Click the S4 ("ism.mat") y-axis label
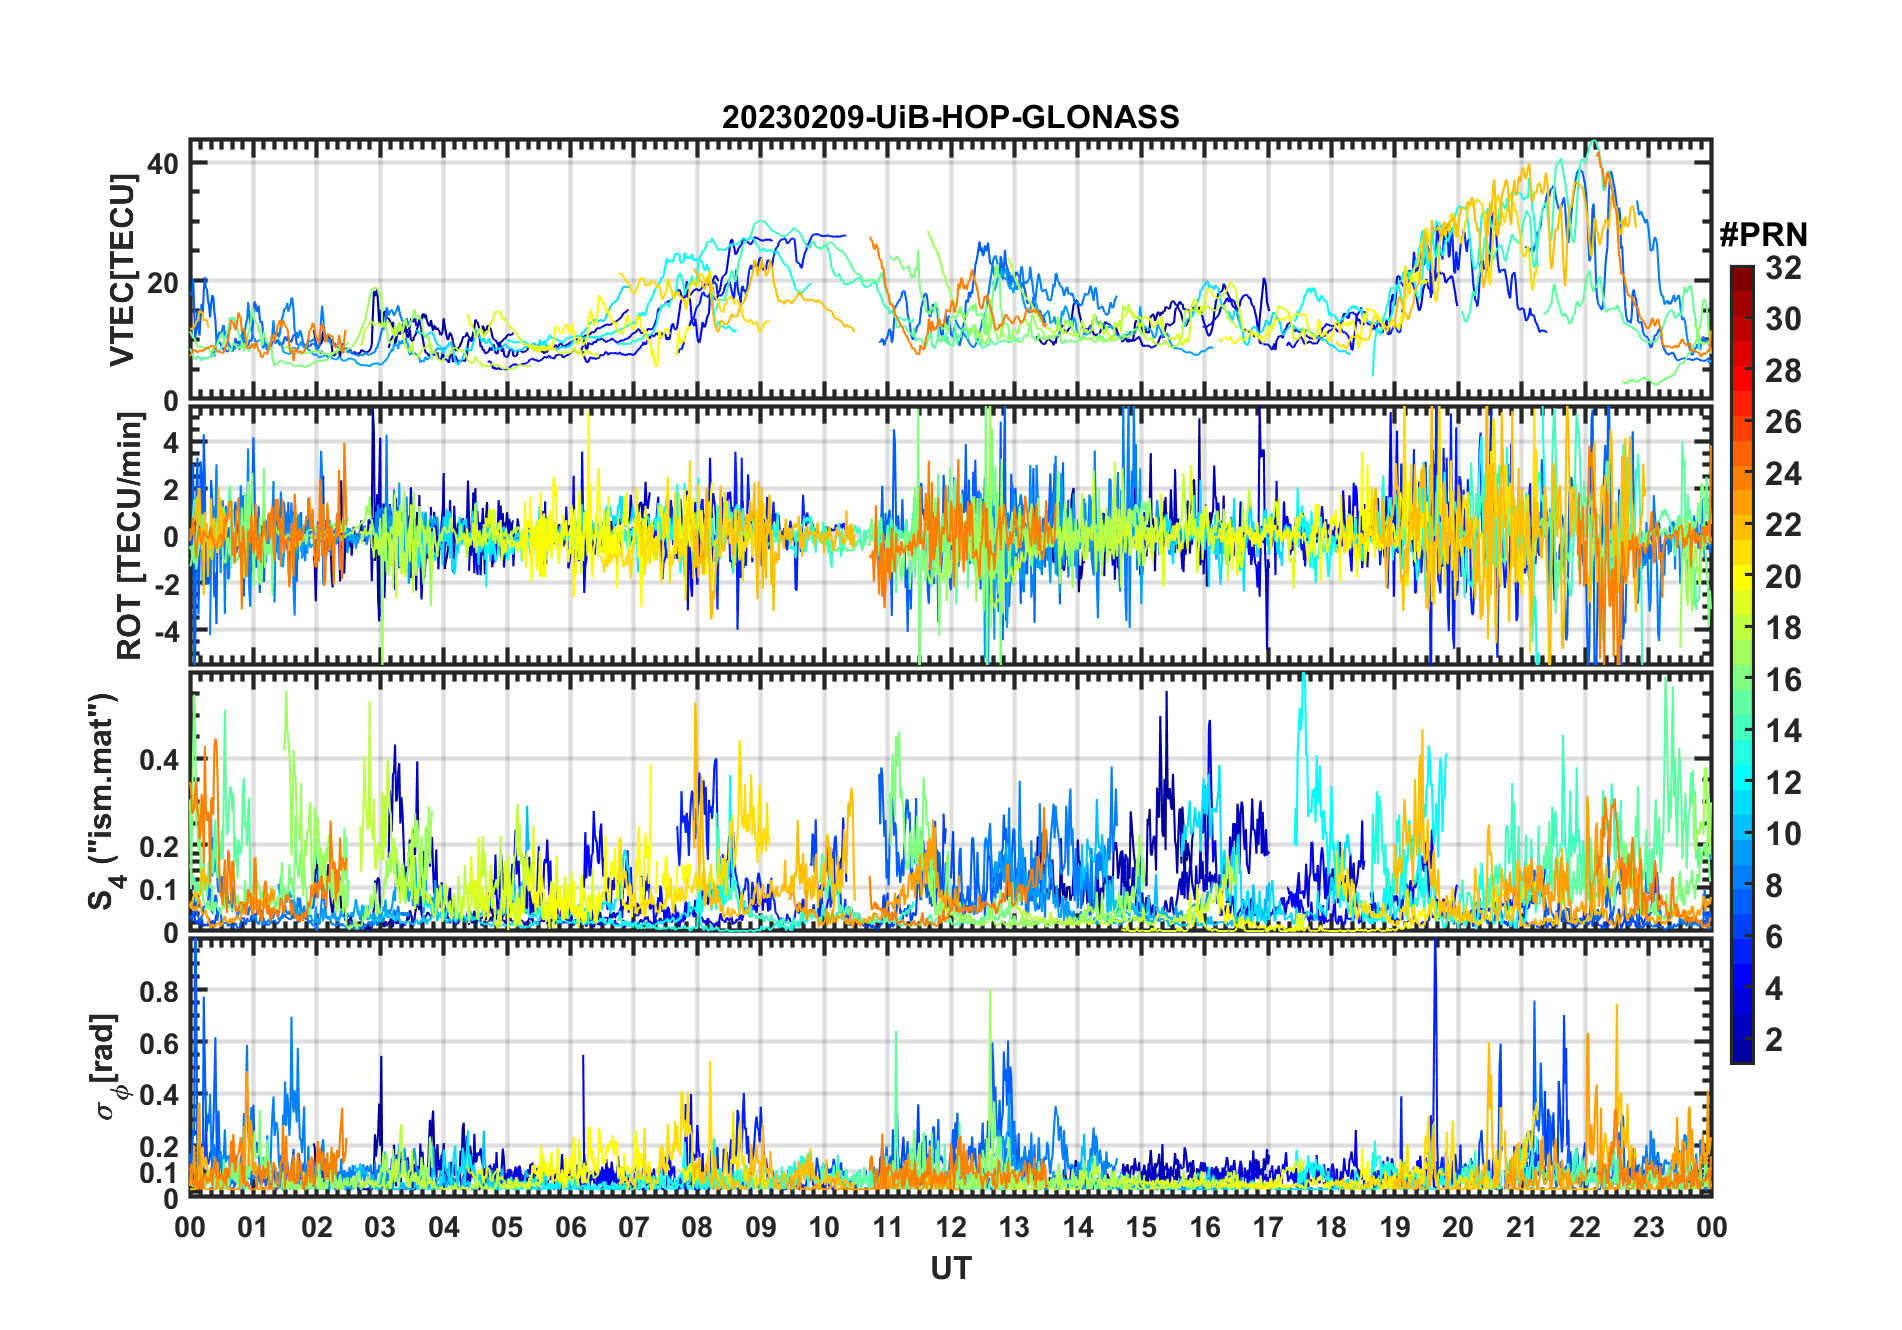This screenshot has height=1330, width=1902. [104, 802]
